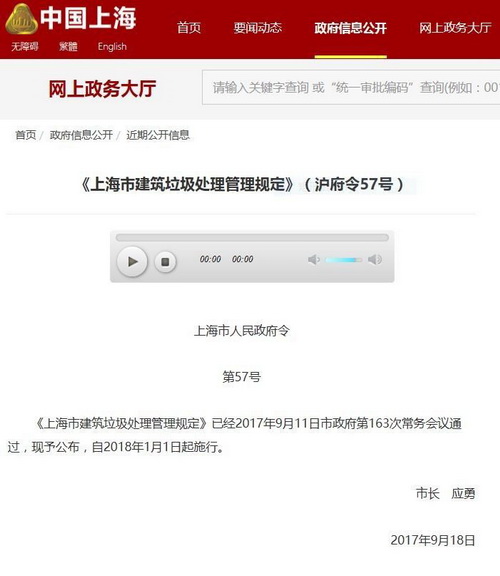Seek on the audio progress bar
This screenshot has height=576, width=500.
[252, 237]
